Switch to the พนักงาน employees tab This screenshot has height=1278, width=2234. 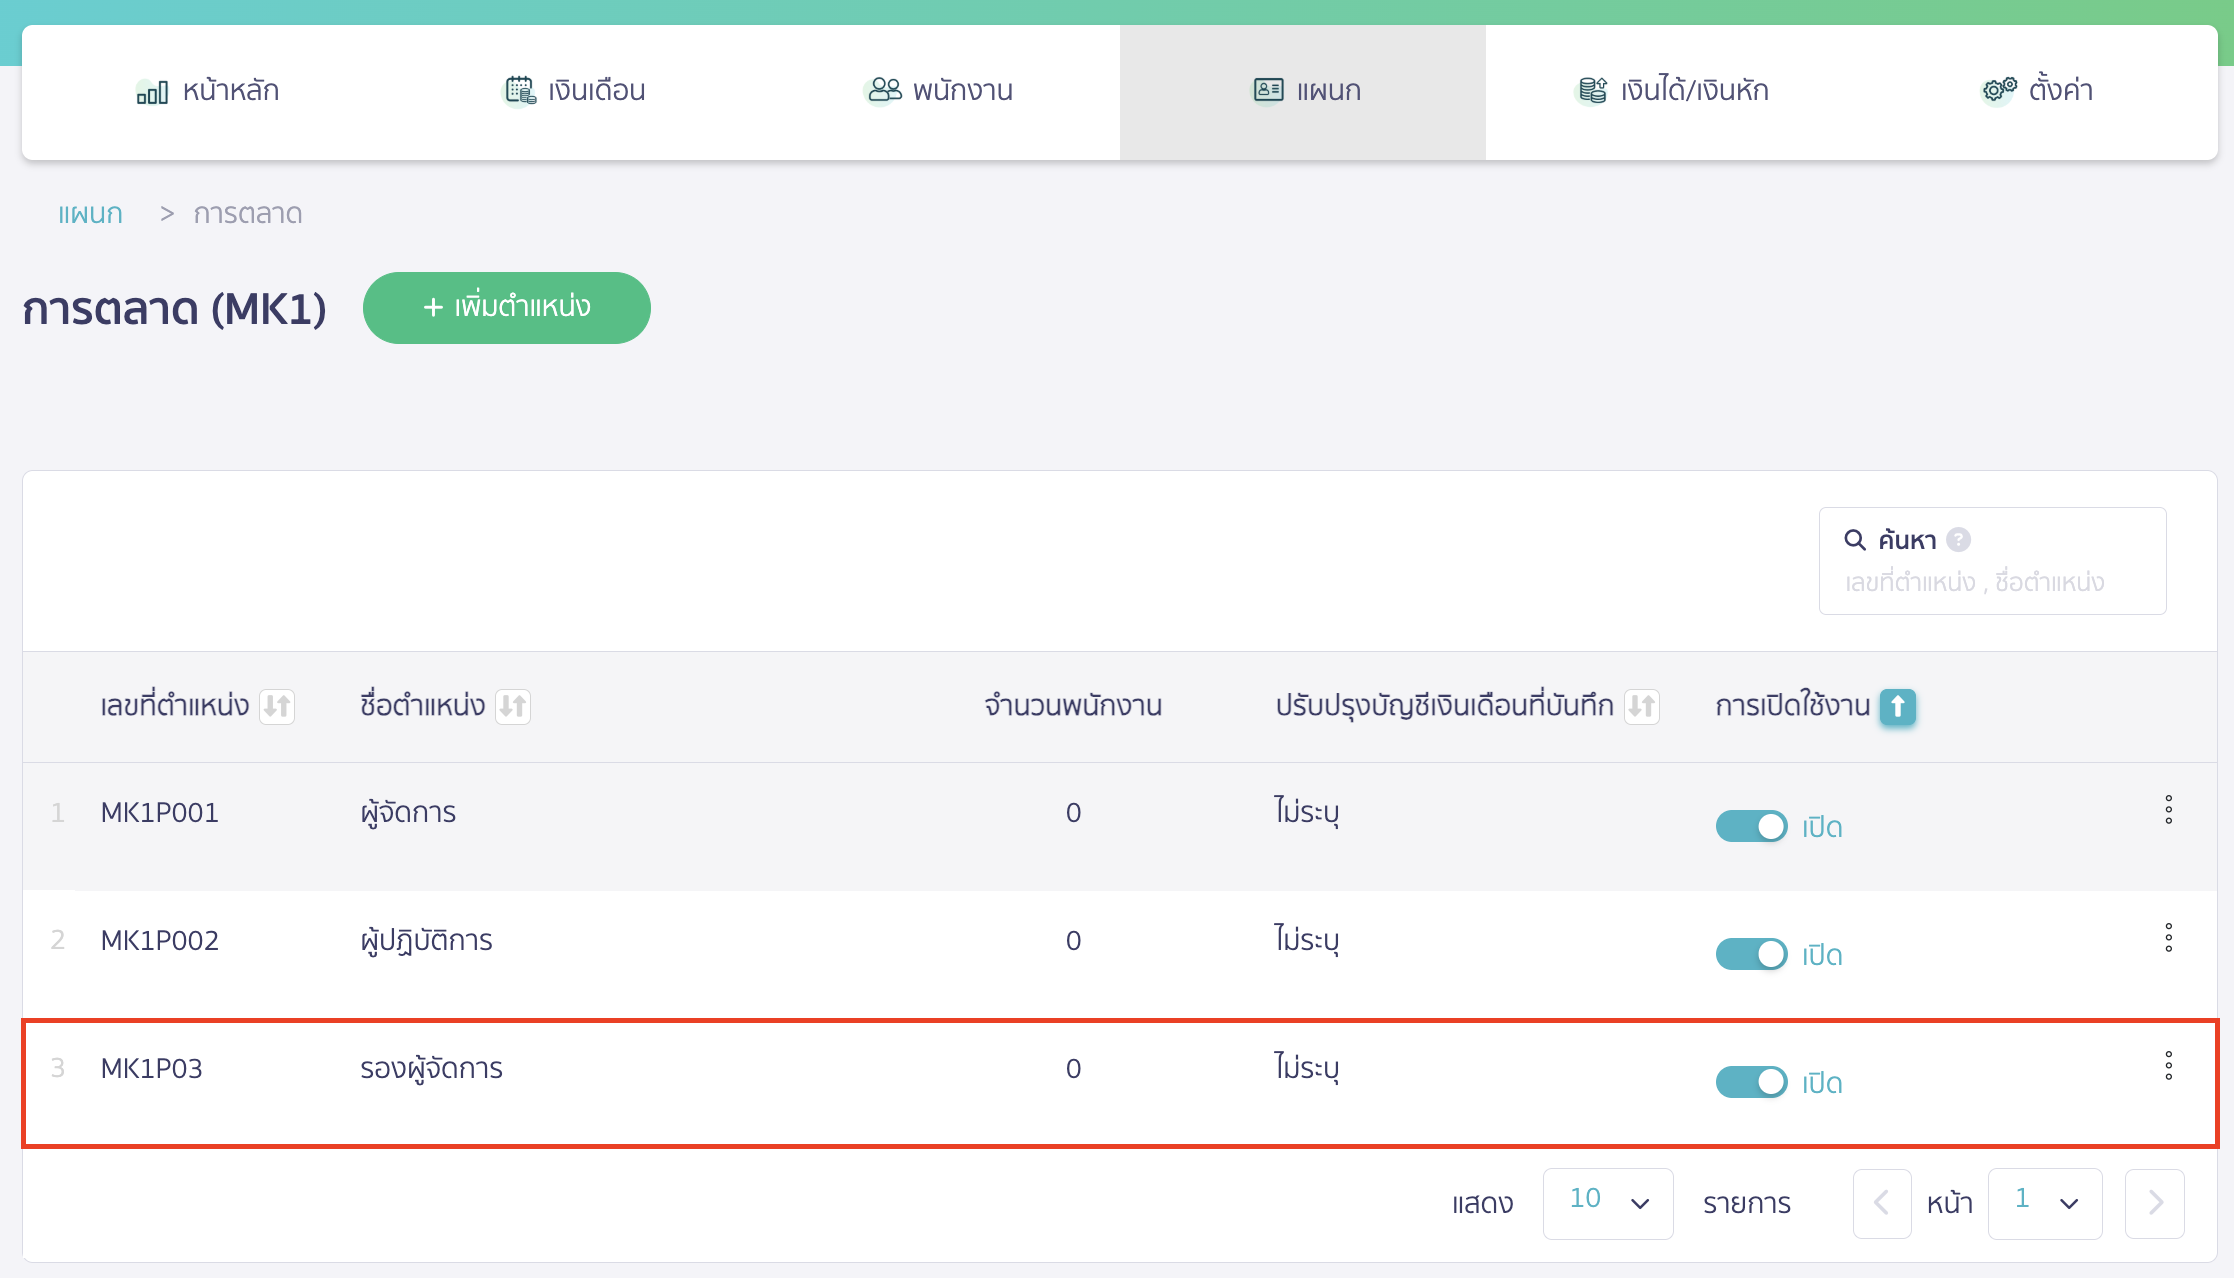tap(938, 91)
